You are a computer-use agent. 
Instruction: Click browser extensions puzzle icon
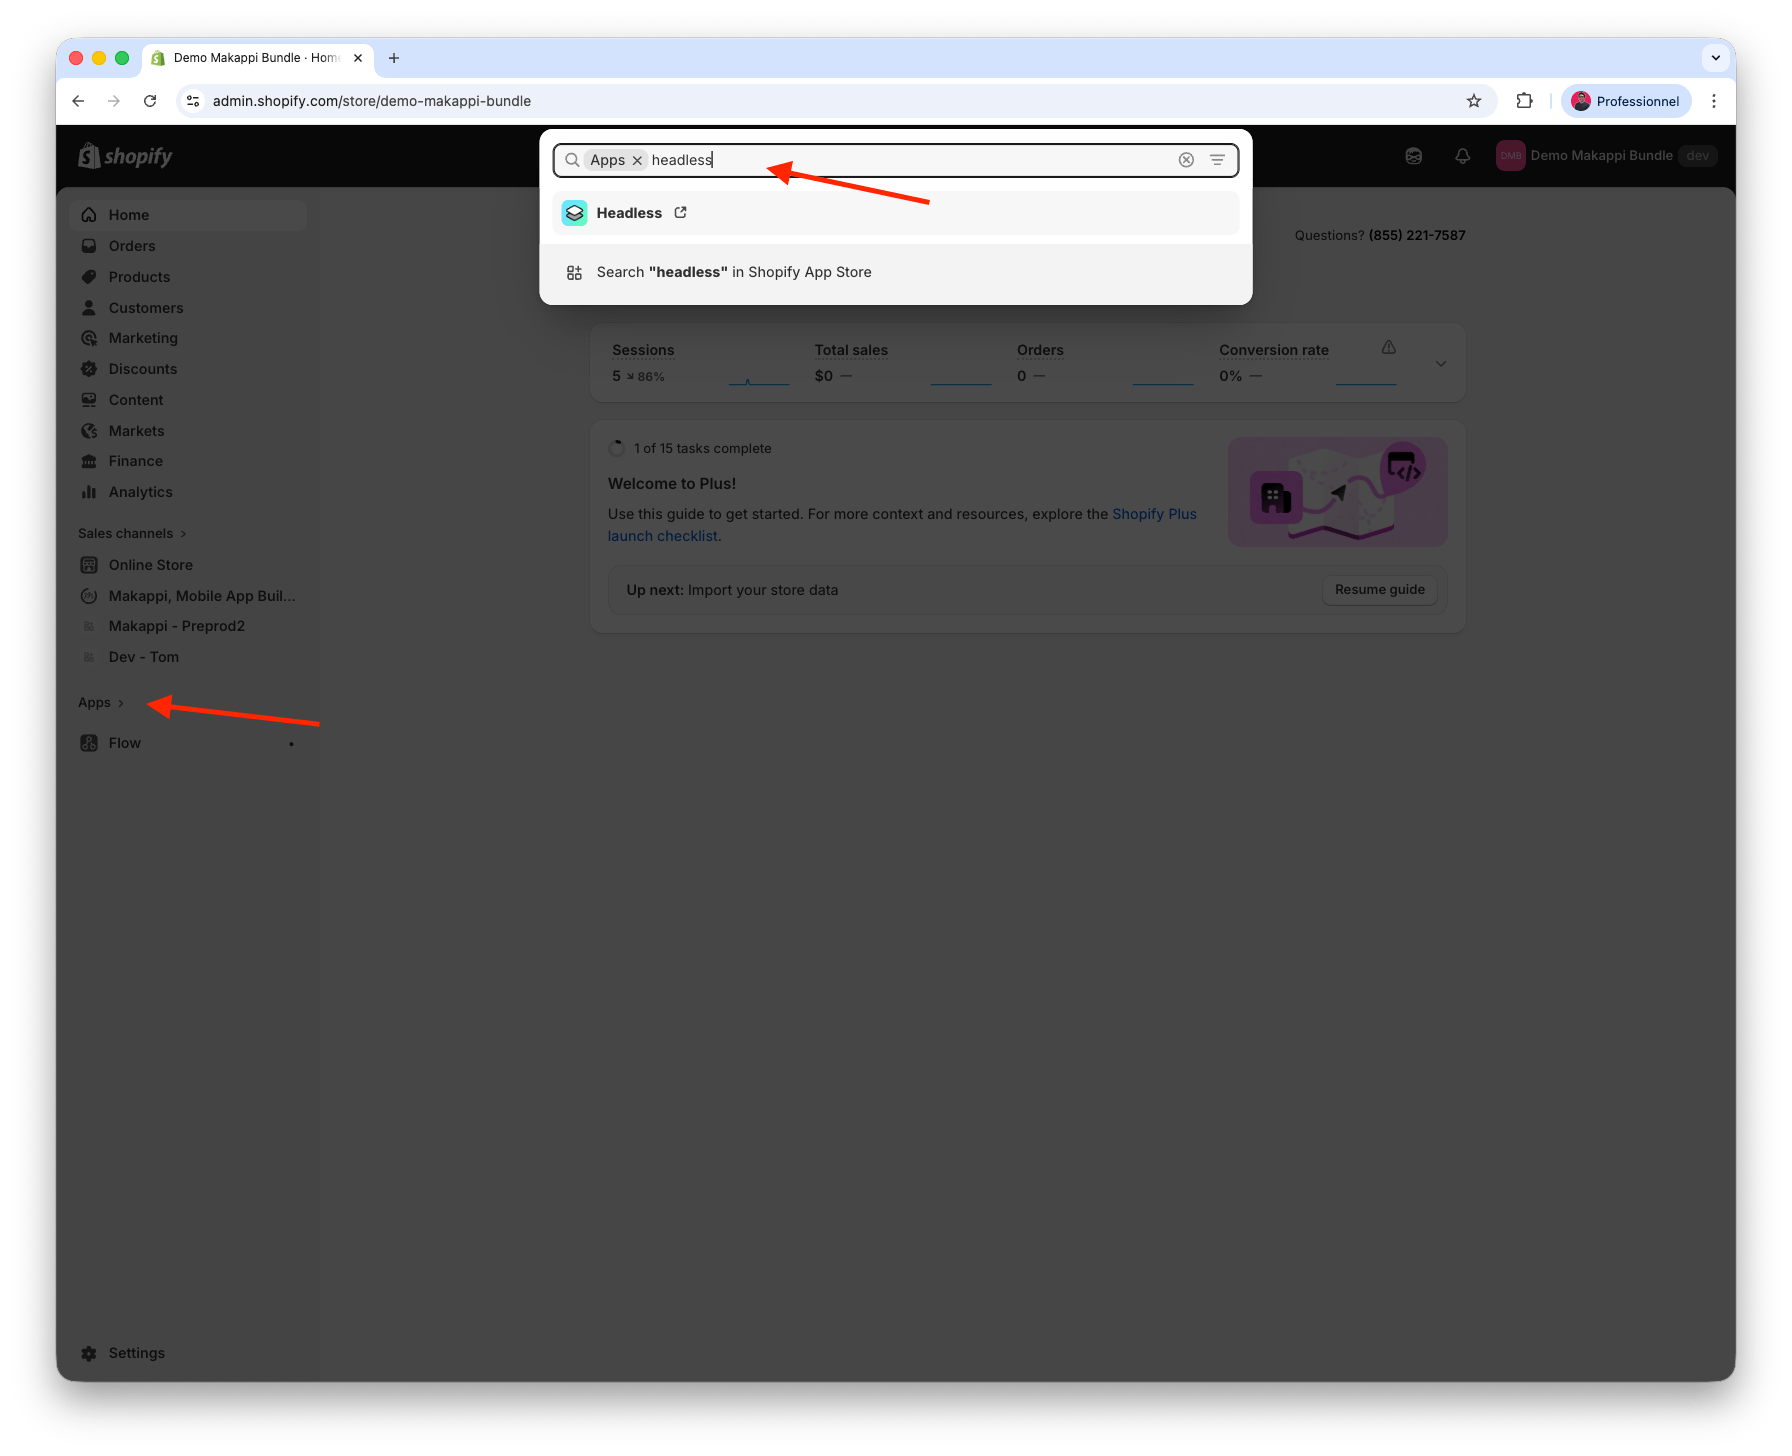1524,101
